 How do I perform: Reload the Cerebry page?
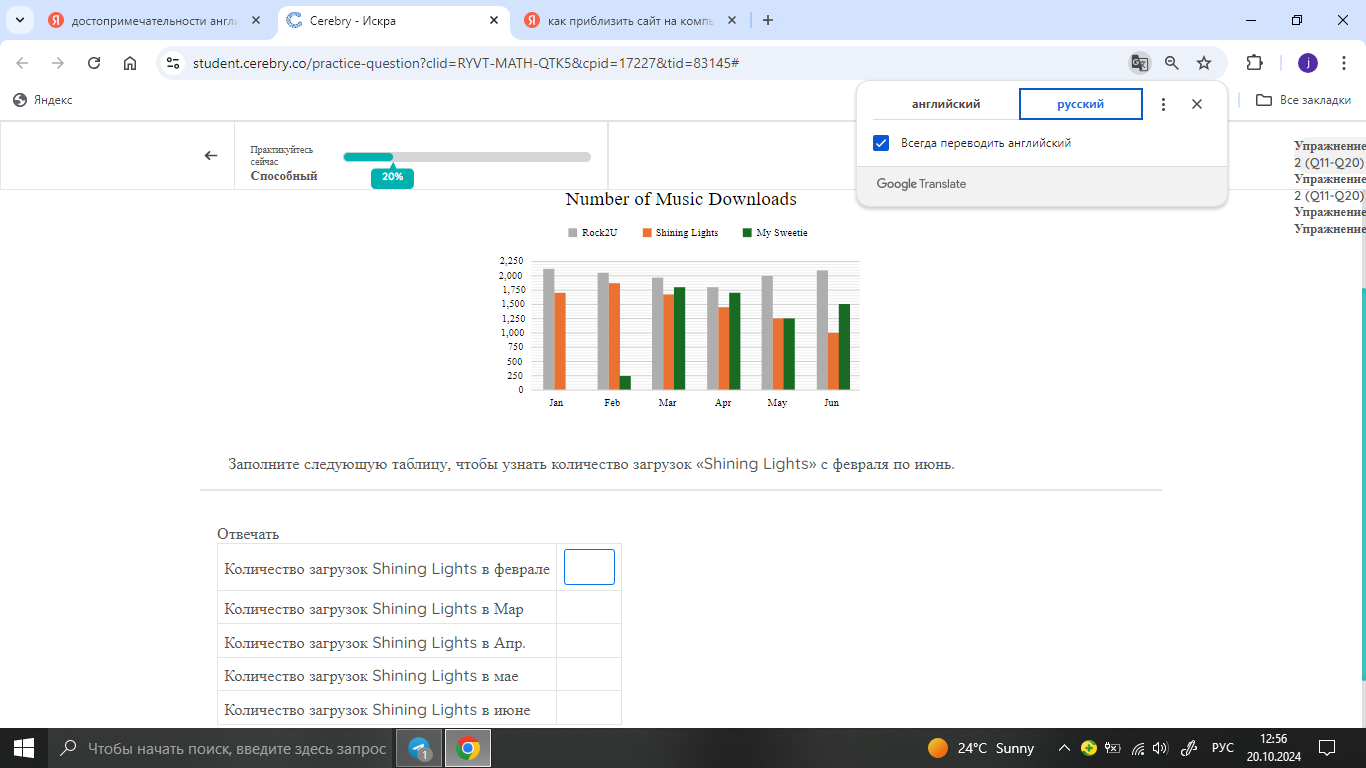(x=94, y=63)
